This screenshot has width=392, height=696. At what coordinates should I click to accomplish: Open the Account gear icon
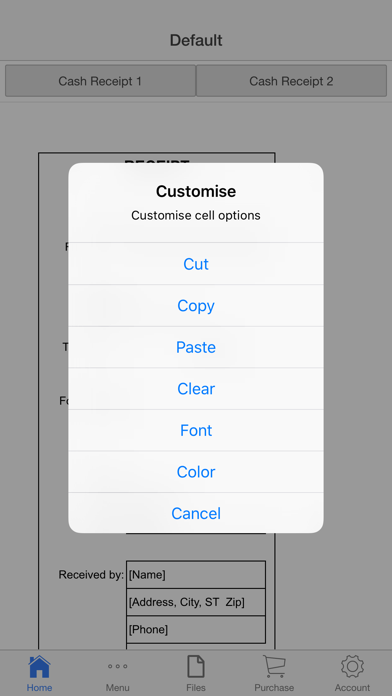tap(352, 667)
